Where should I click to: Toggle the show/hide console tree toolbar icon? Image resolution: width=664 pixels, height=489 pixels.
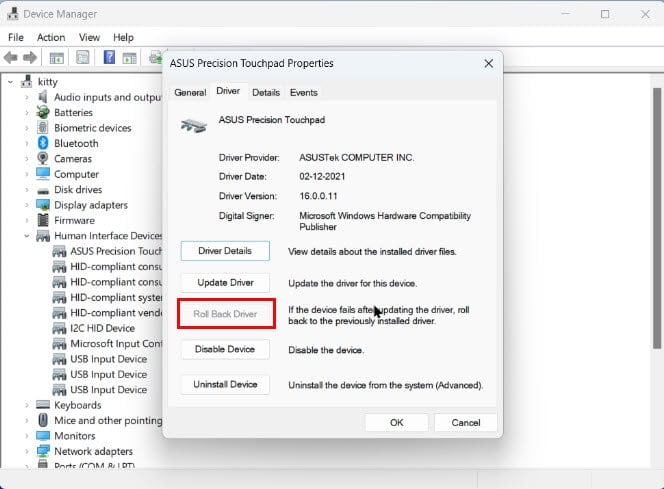pos(57,58)
